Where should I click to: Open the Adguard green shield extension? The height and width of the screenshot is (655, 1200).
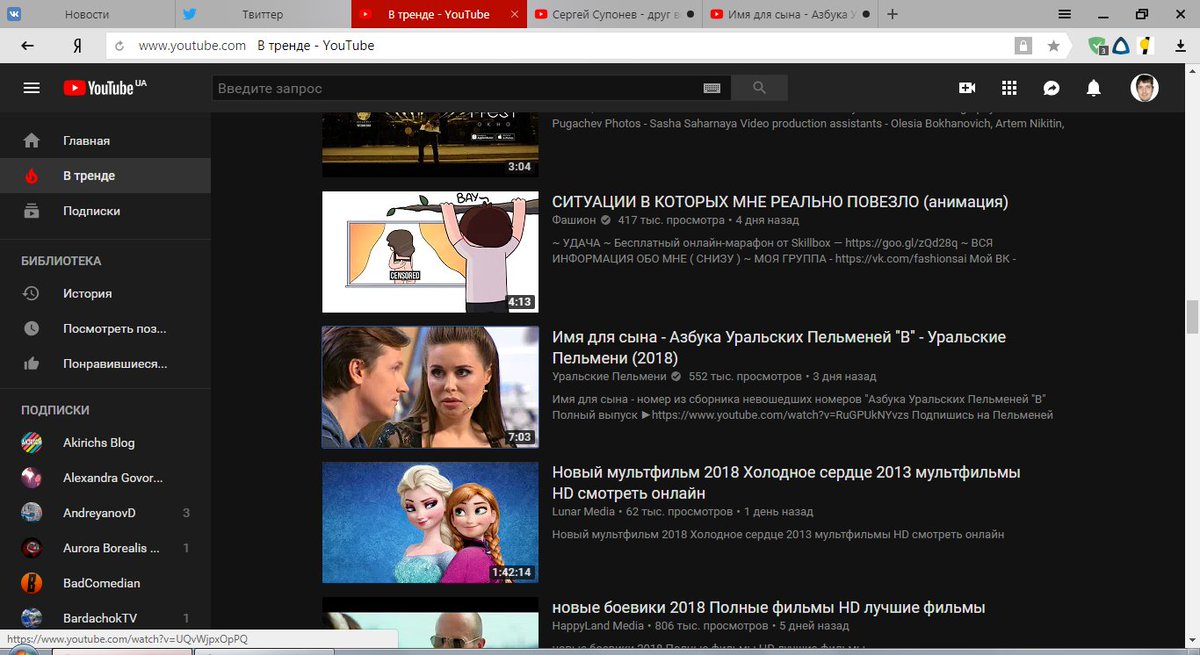[x=1098, y=46]
